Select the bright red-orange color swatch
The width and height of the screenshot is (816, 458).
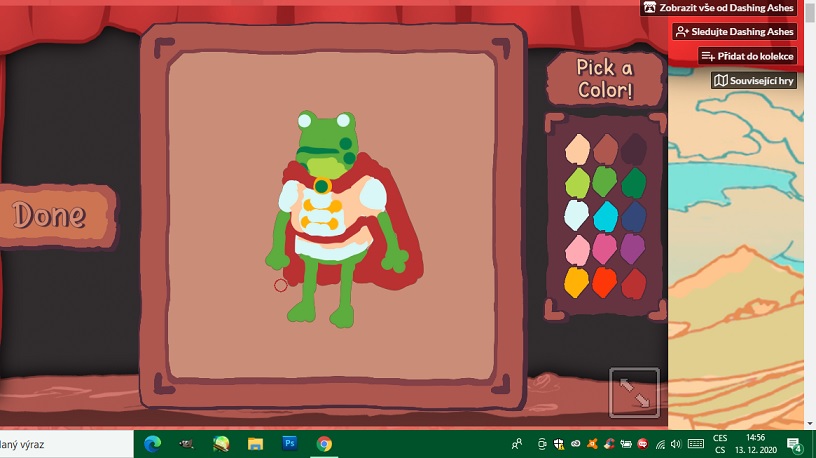coord(604,282)
